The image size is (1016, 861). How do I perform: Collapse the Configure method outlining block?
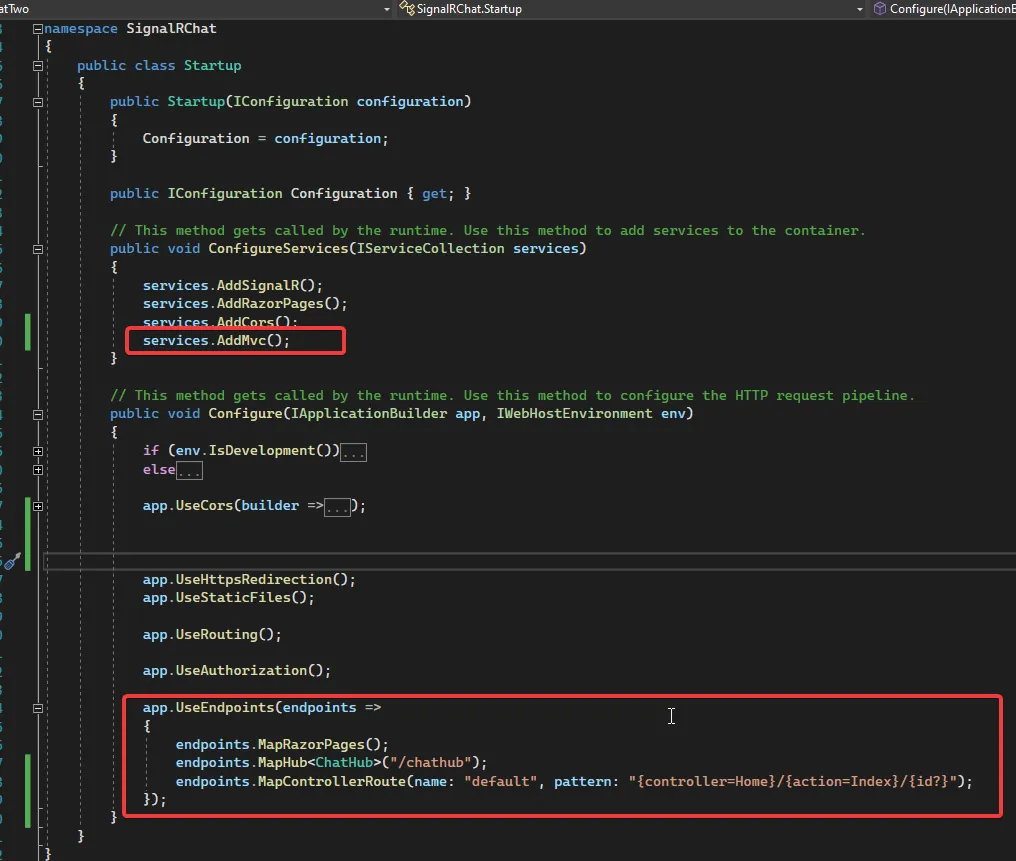38,415
